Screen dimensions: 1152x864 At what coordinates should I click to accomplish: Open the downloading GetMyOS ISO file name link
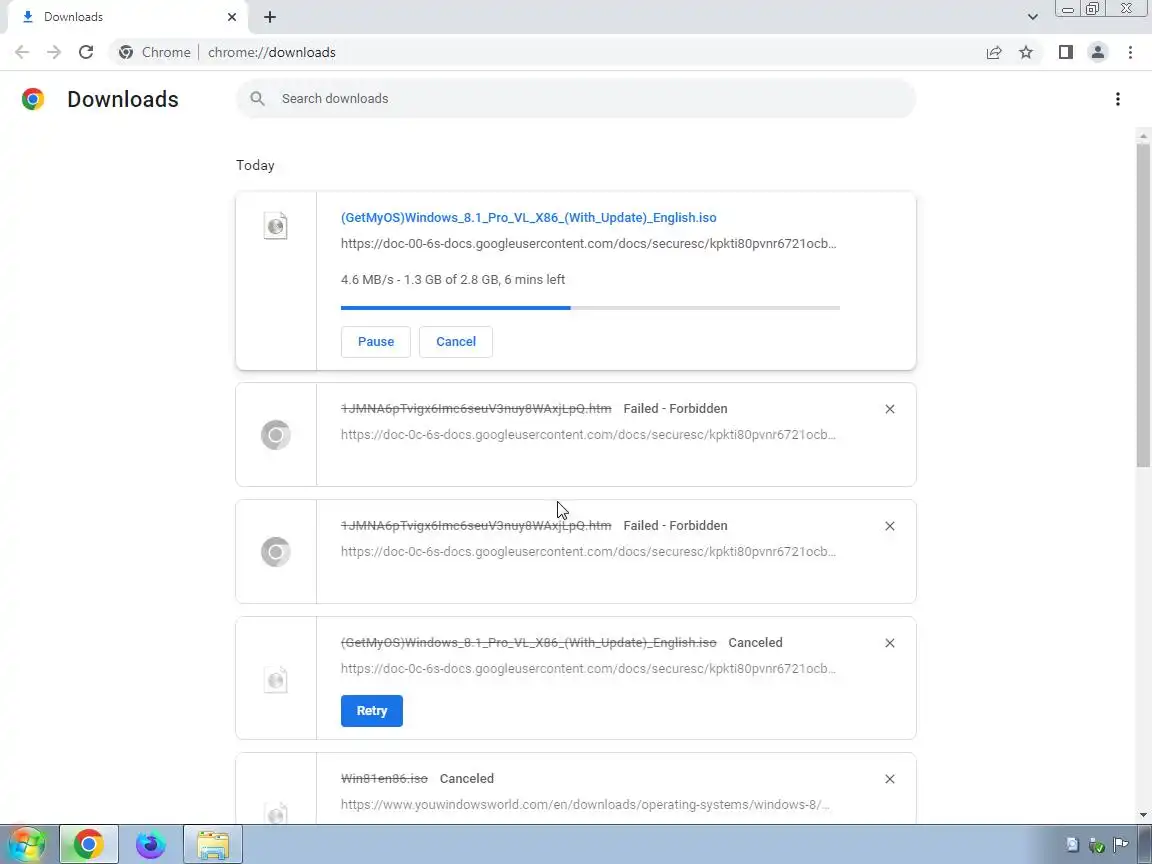click(528, 217)
